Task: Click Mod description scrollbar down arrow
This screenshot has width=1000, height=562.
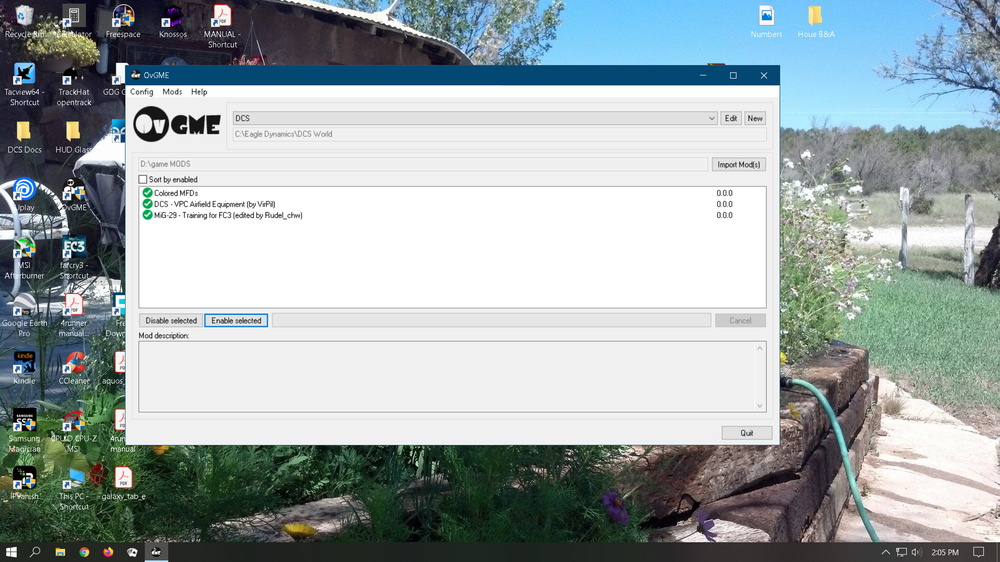Action: click(760, 406)
